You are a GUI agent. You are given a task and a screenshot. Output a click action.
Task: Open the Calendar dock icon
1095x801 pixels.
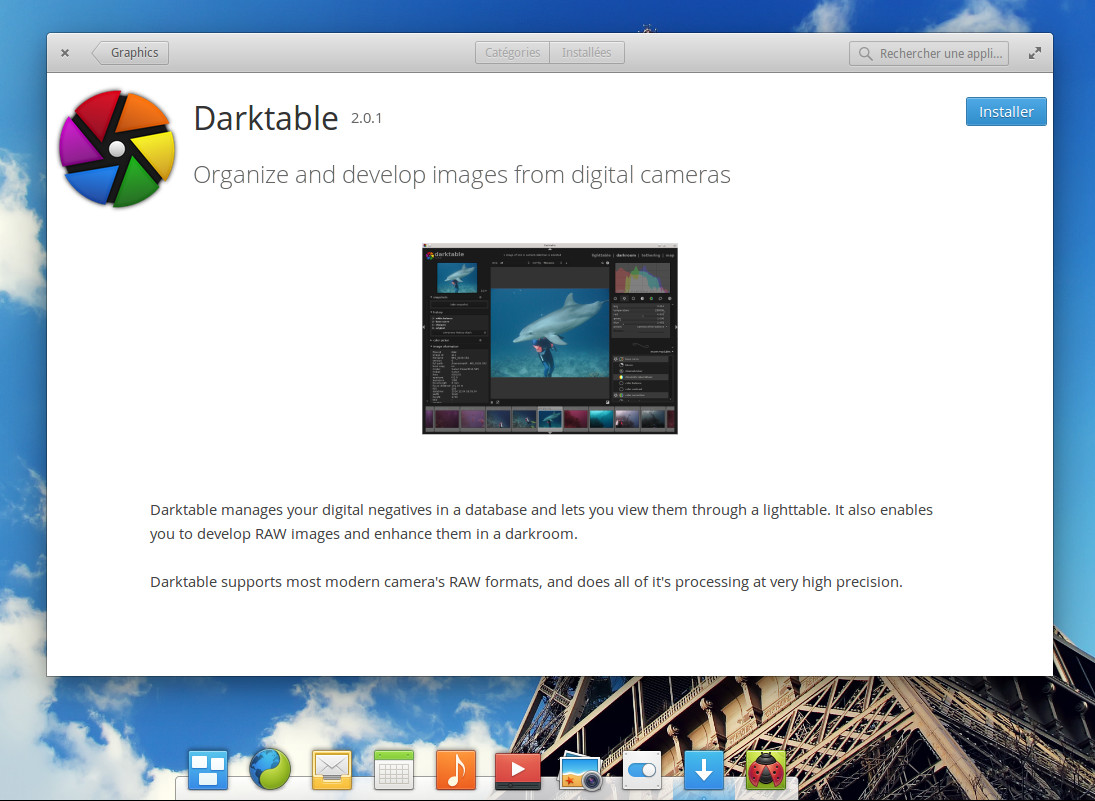pos(394,770)
